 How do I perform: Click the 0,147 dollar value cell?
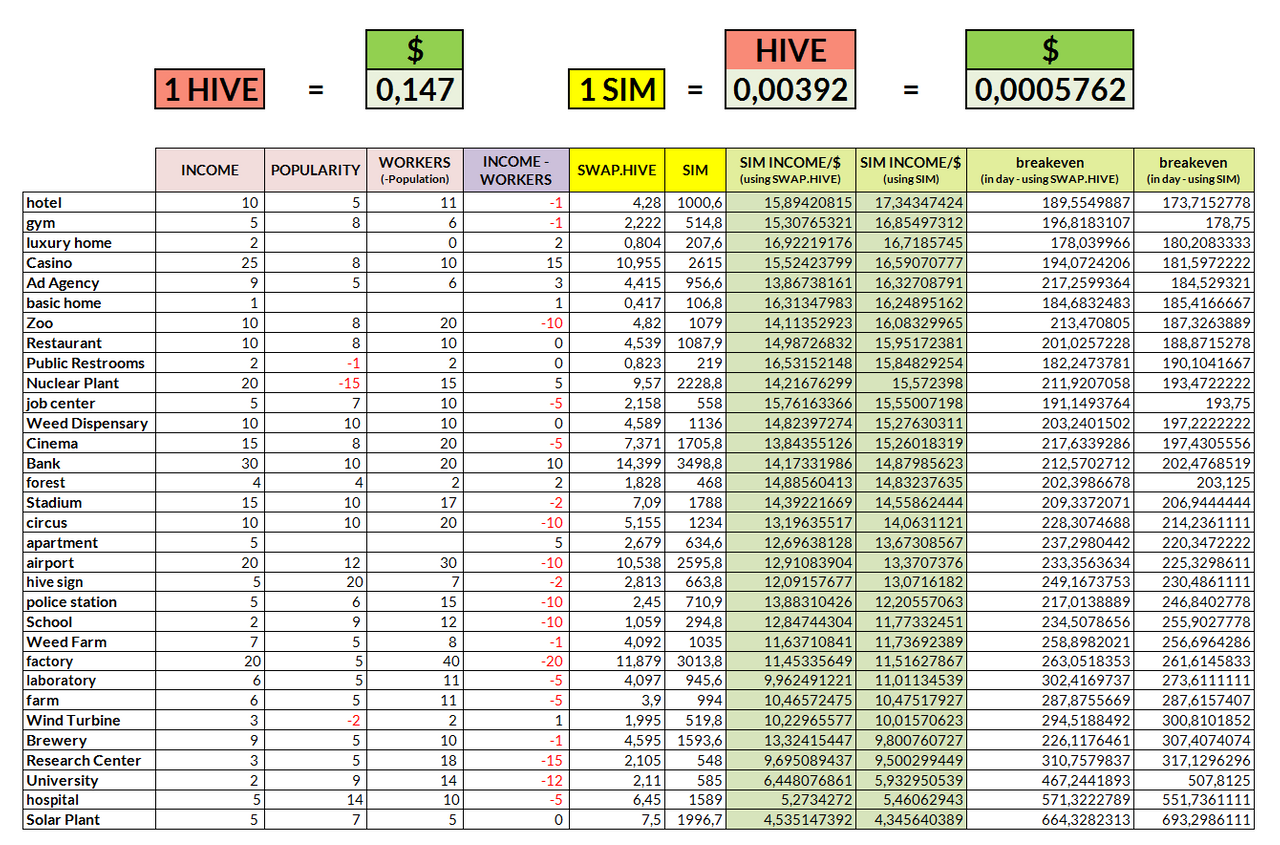pyautogui.click(x=414, y=90)
